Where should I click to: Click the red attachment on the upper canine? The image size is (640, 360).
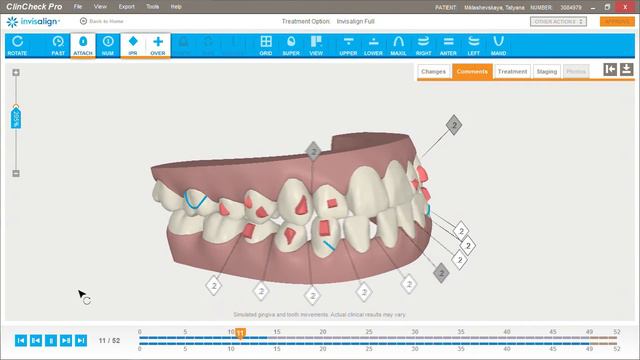click(x=302, y=205)
